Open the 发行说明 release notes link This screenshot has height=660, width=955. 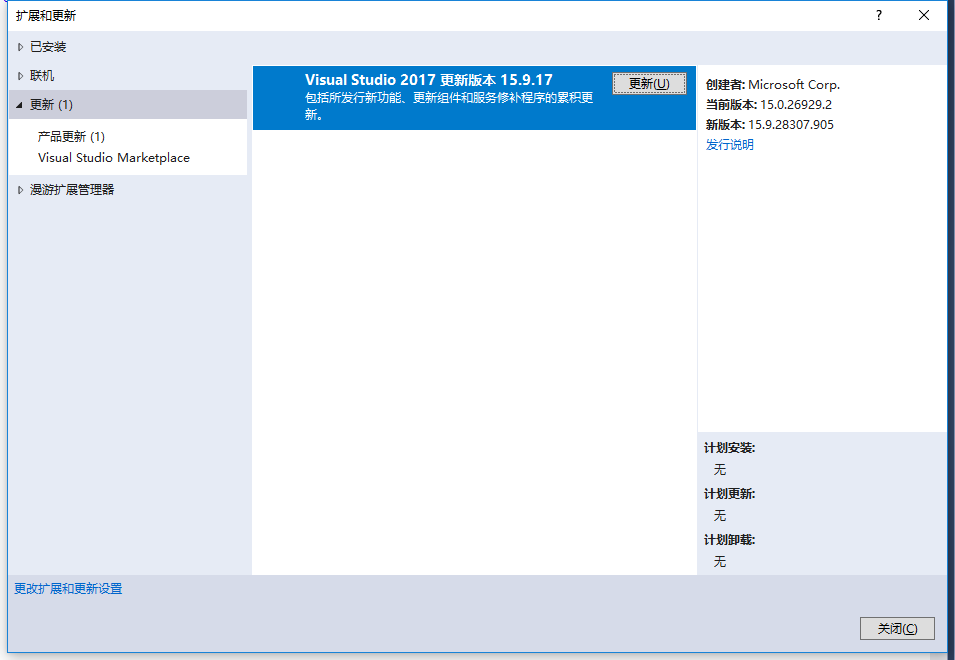click(x=730, y=145)
